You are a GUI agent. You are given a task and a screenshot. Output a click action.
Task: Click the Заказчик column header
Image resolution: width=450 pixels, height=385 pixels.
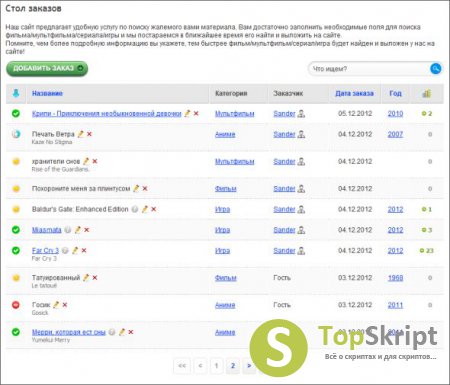(288, 93)
